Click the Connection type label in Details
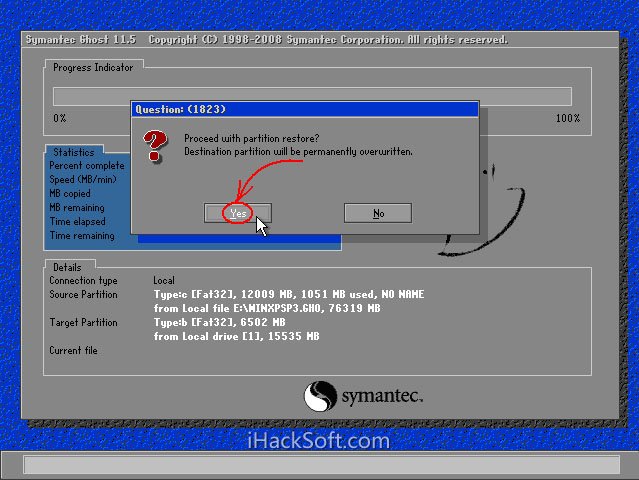 click(x=83, y=281)
